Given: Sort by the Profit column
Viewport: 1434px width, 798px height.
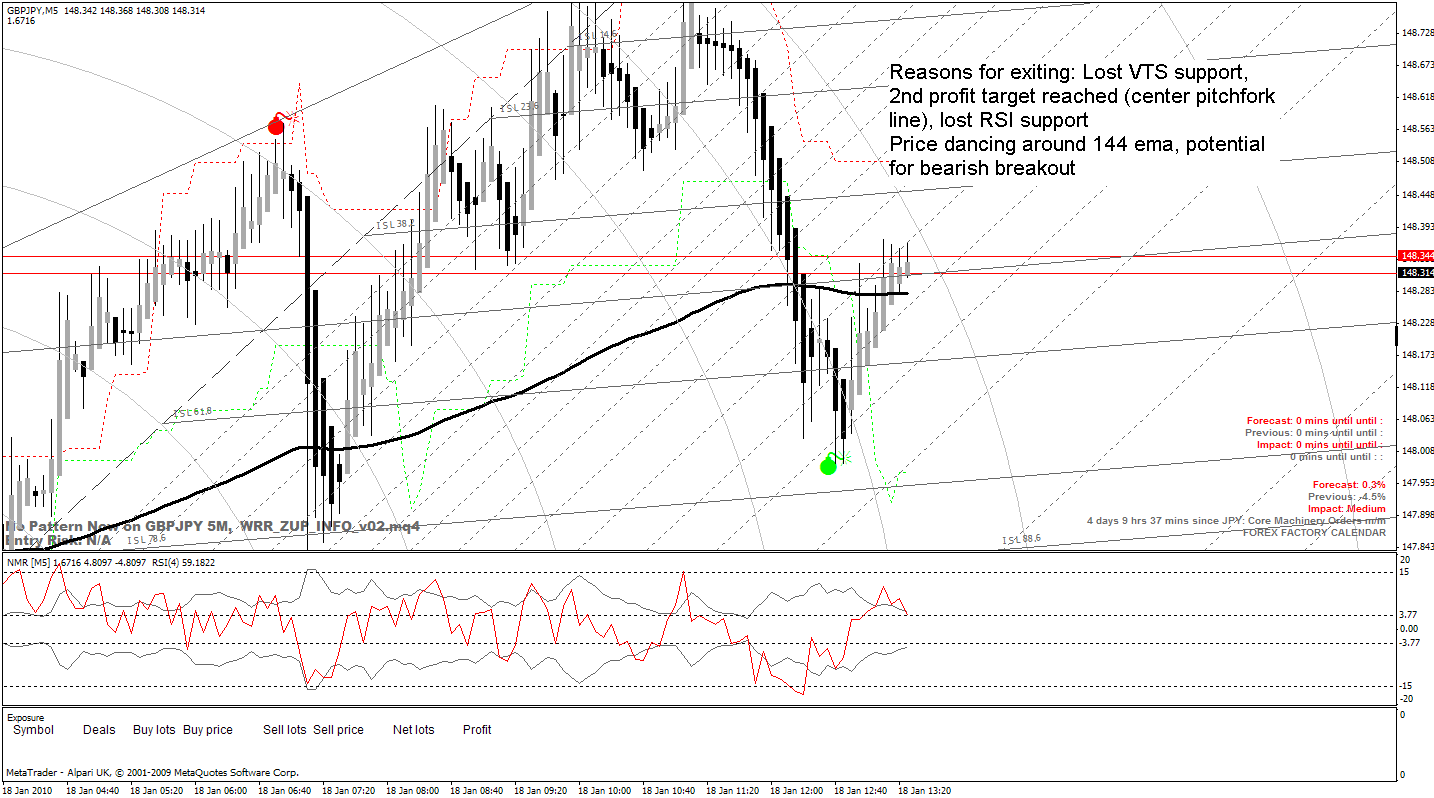Looking at the screenshot, I should 477,730.
